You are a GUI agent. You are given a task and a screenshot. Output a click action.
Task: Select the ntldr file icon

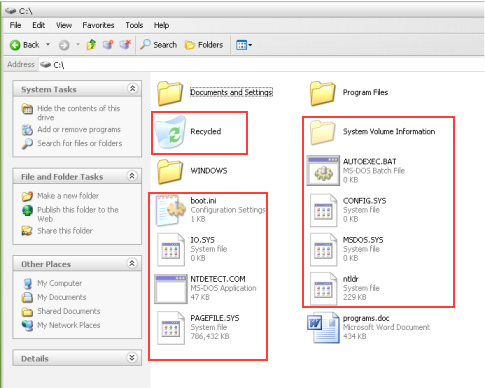pos(323,289)
